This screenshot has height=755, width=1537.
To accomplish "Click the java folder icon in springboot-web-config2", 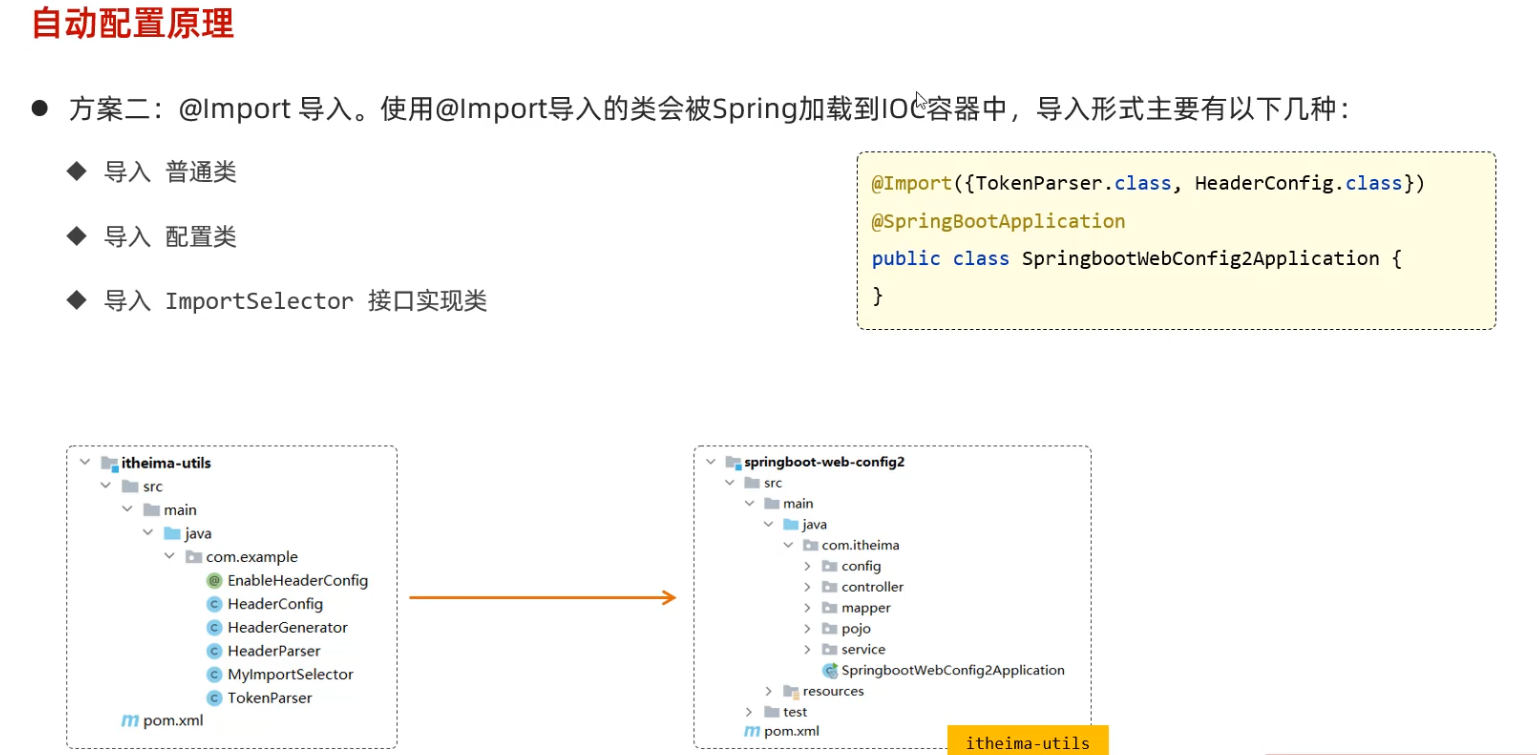I will [x=791, y=524].
